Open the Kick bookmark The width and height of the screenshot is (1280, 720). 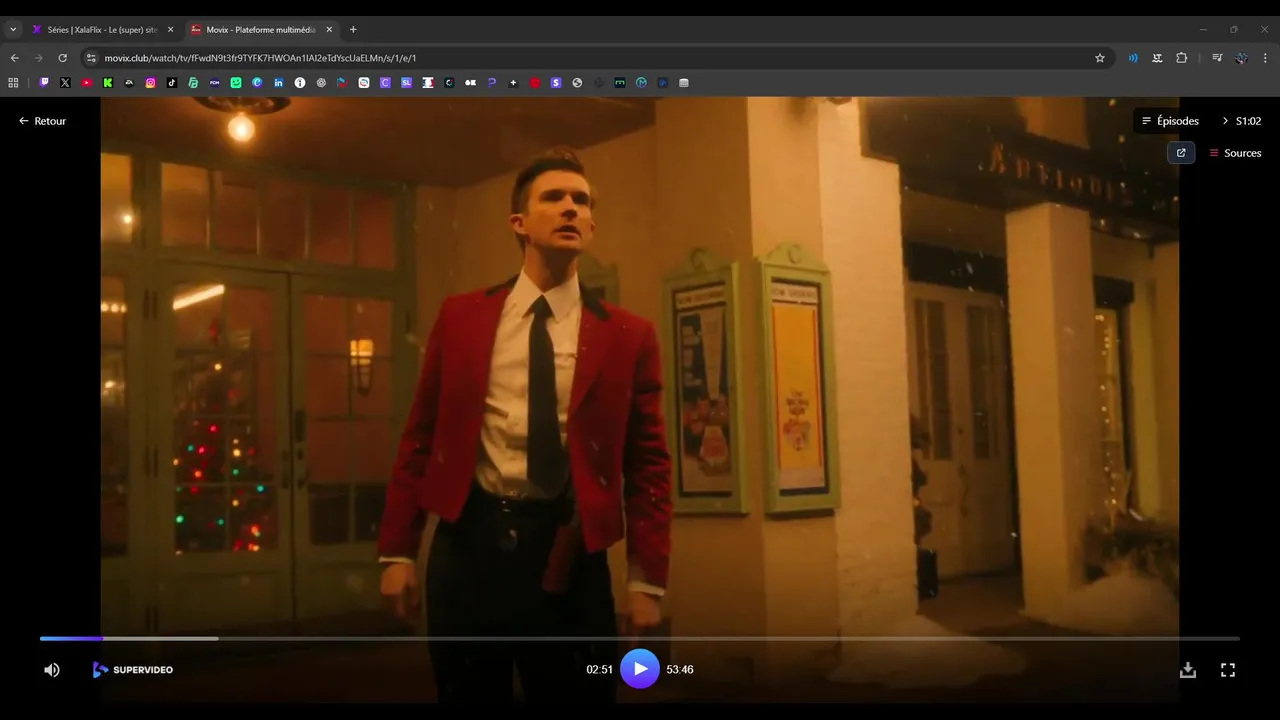coord(108,83)
